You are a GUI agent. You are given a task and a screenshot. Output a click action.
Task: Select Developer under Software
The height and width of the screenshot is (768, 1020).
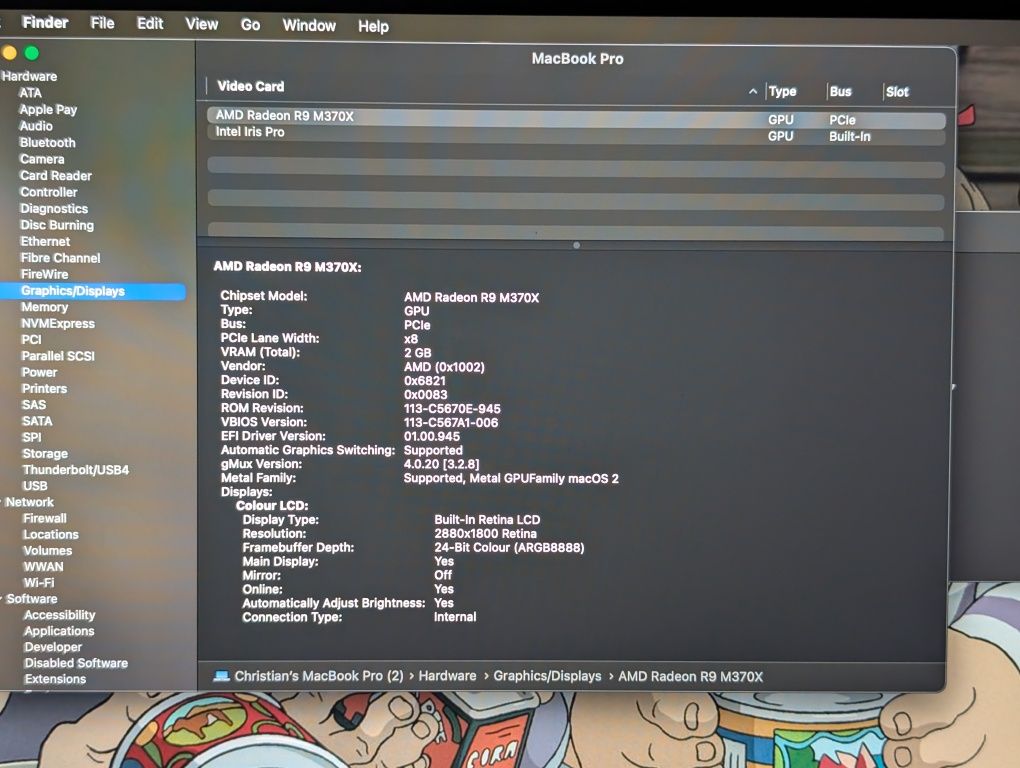[53, 647]
